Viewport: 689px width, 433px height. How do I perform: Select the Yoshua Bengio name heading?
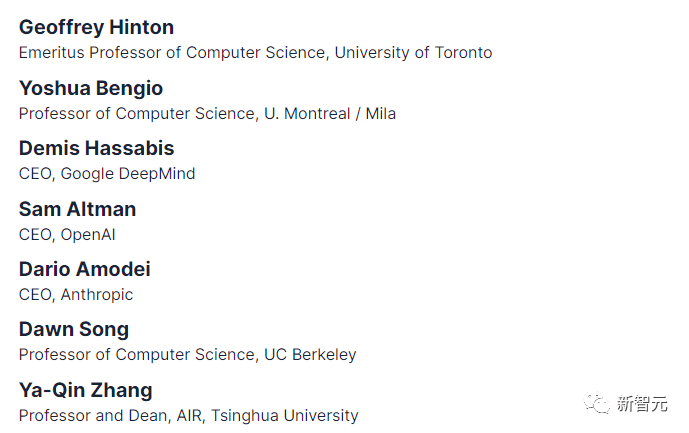pos(91,88)
